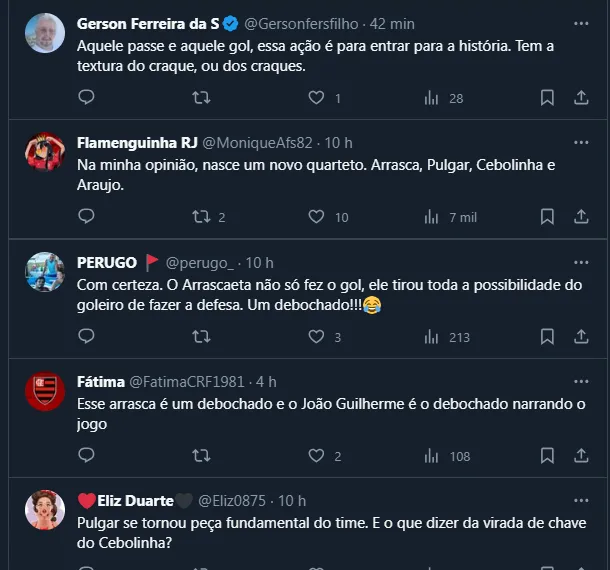Click Flamenguinha RJ's avatar
The width and height of the screenshot is (610, 570).
[45, 154]
